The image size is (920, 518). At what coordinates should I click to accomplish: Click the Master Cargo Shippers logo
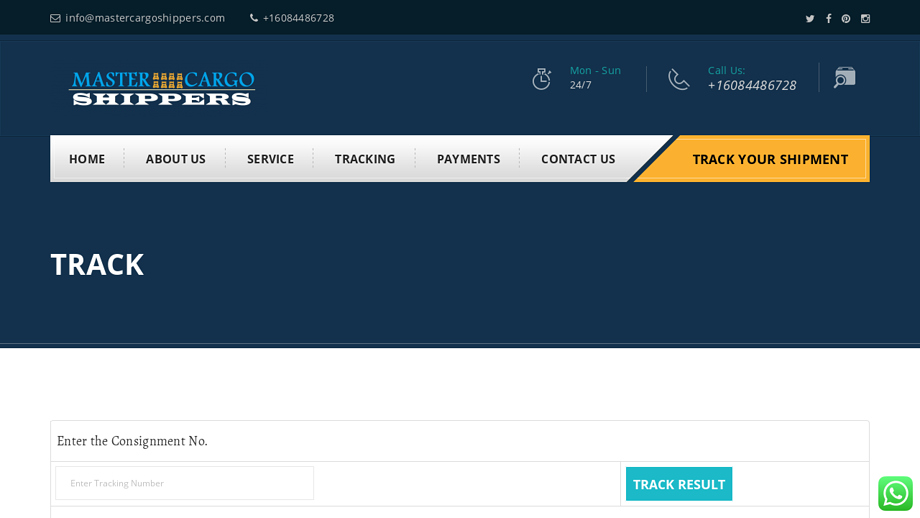pyautogui.click(x=162, y=88)
